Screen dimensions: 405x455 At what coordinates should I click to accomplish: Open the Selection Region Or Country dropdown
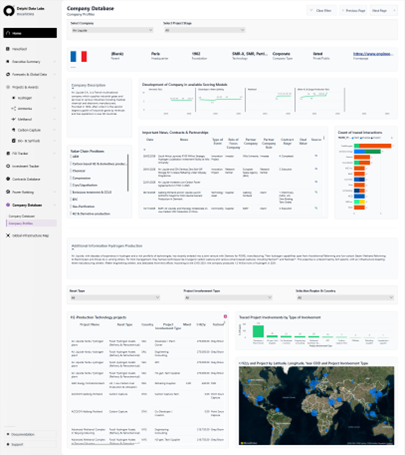(345, 297)
